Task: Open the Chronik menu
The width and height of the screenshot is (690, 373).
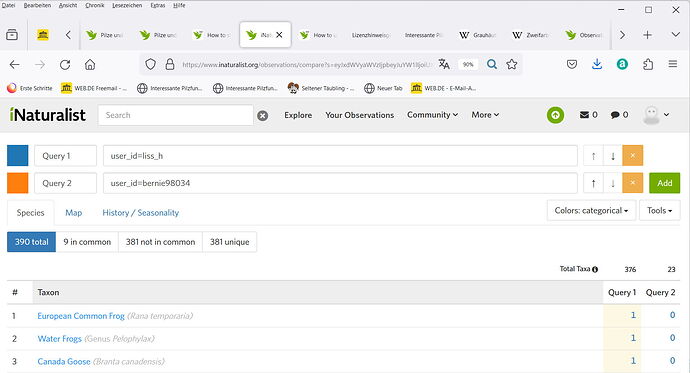Action: 95,5
